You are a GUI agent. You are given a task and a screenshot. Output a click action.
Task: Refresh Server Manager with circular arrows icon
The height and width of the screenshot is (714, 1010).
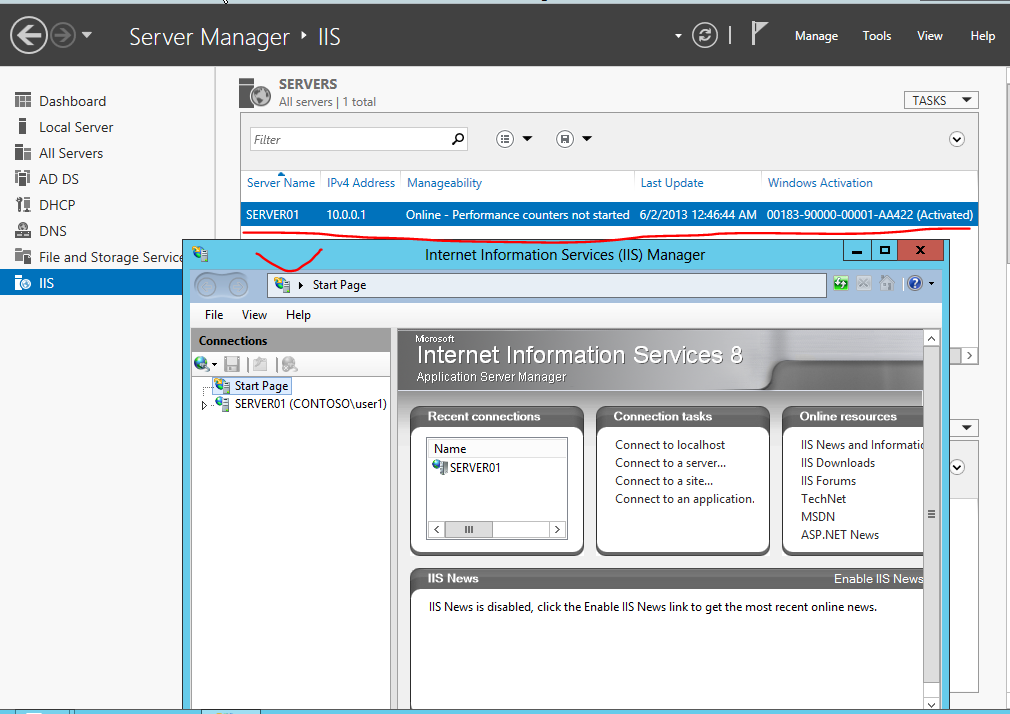(705, 35)
